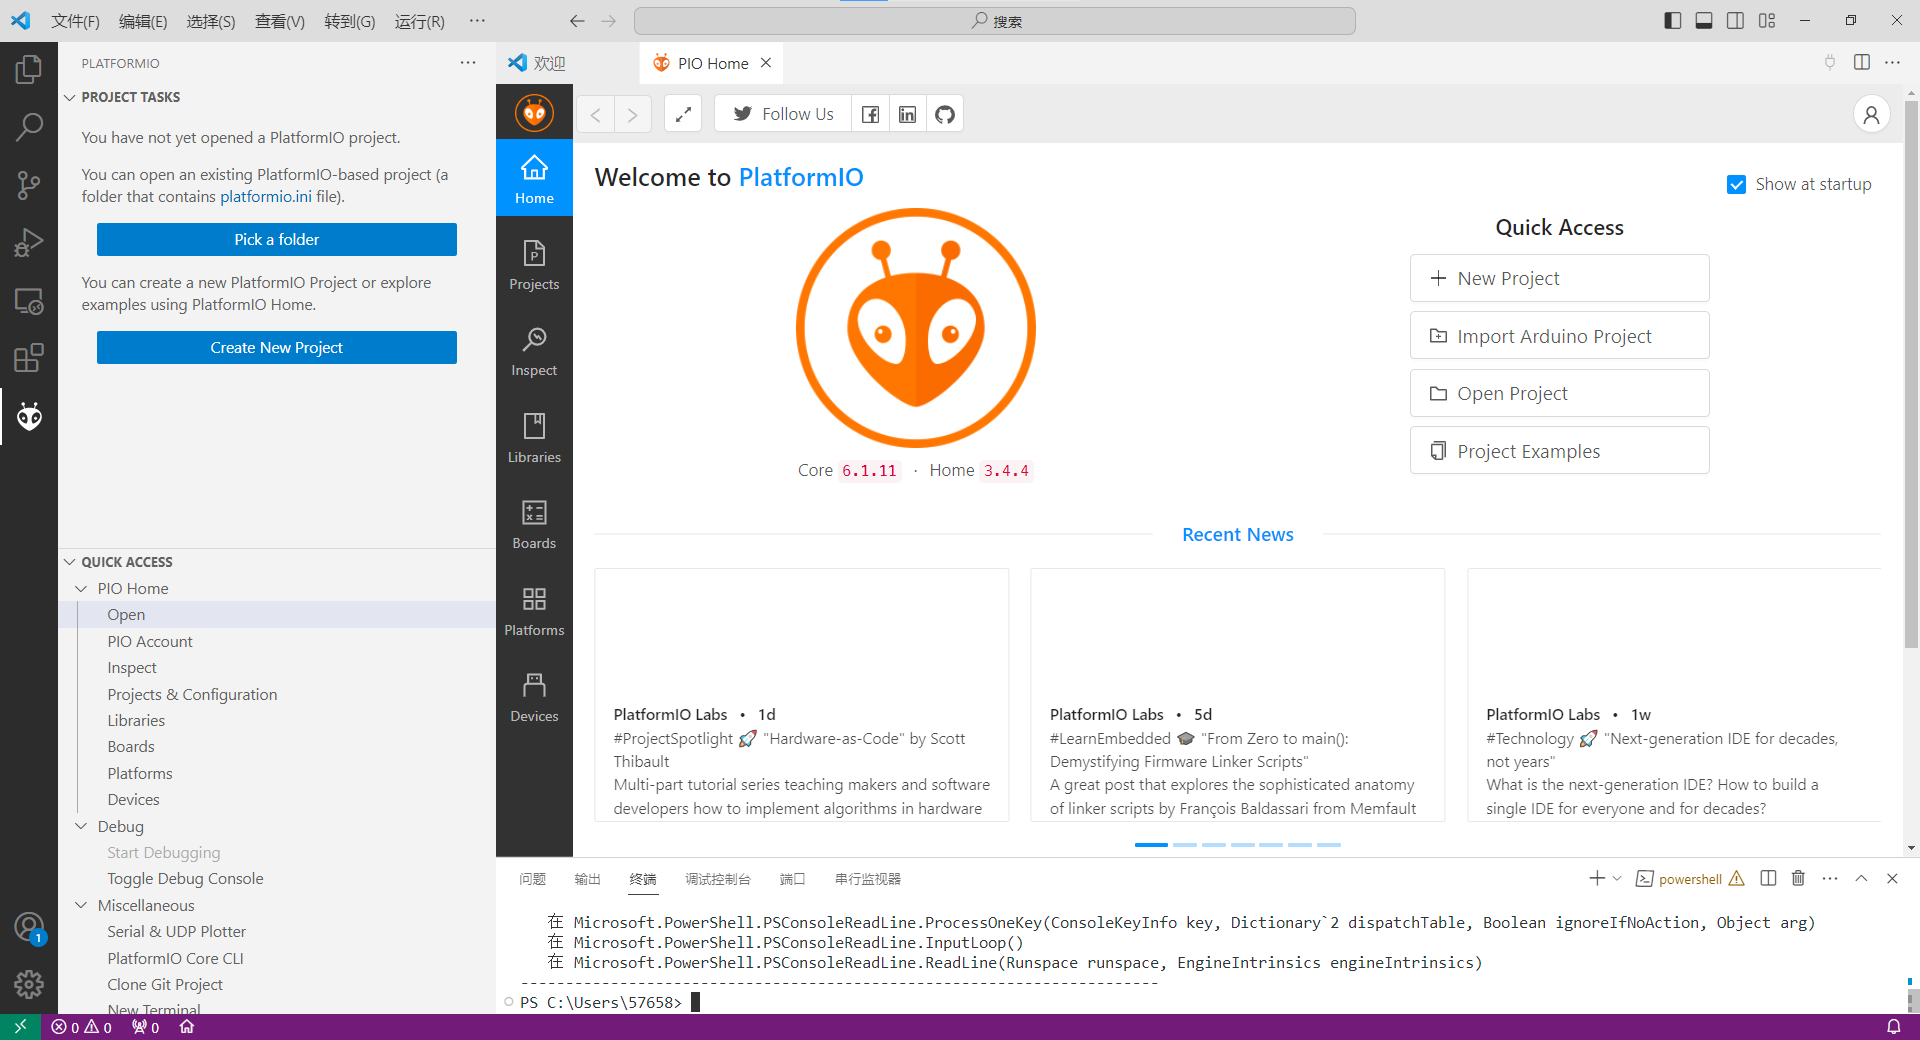Screen dimensions: 1920x1040
Task: Select last news carousel indicator
Action: point(1329,845)
